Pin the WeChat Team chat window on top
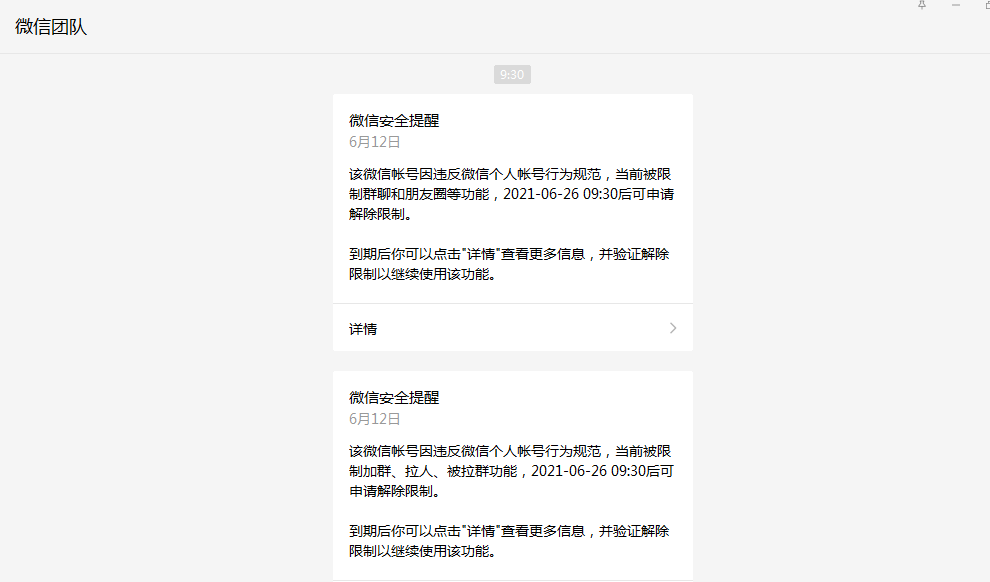 (922, 5)
